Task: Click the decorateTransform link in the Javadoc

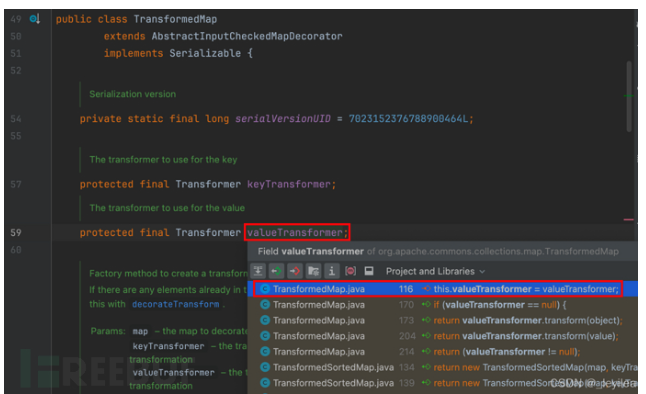Action: pyautogui.click(x=176, y=304)
